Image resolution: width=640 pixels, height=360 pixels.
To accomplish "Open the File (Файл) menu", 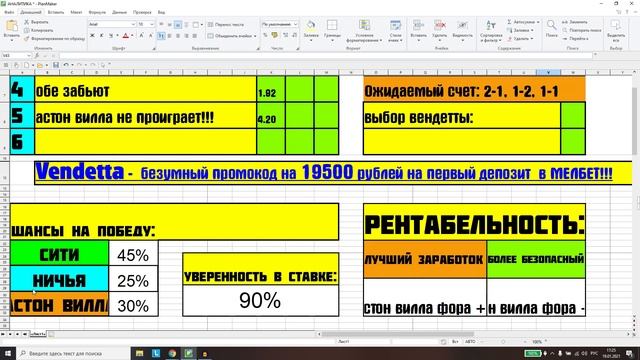I will click(9, 13).
